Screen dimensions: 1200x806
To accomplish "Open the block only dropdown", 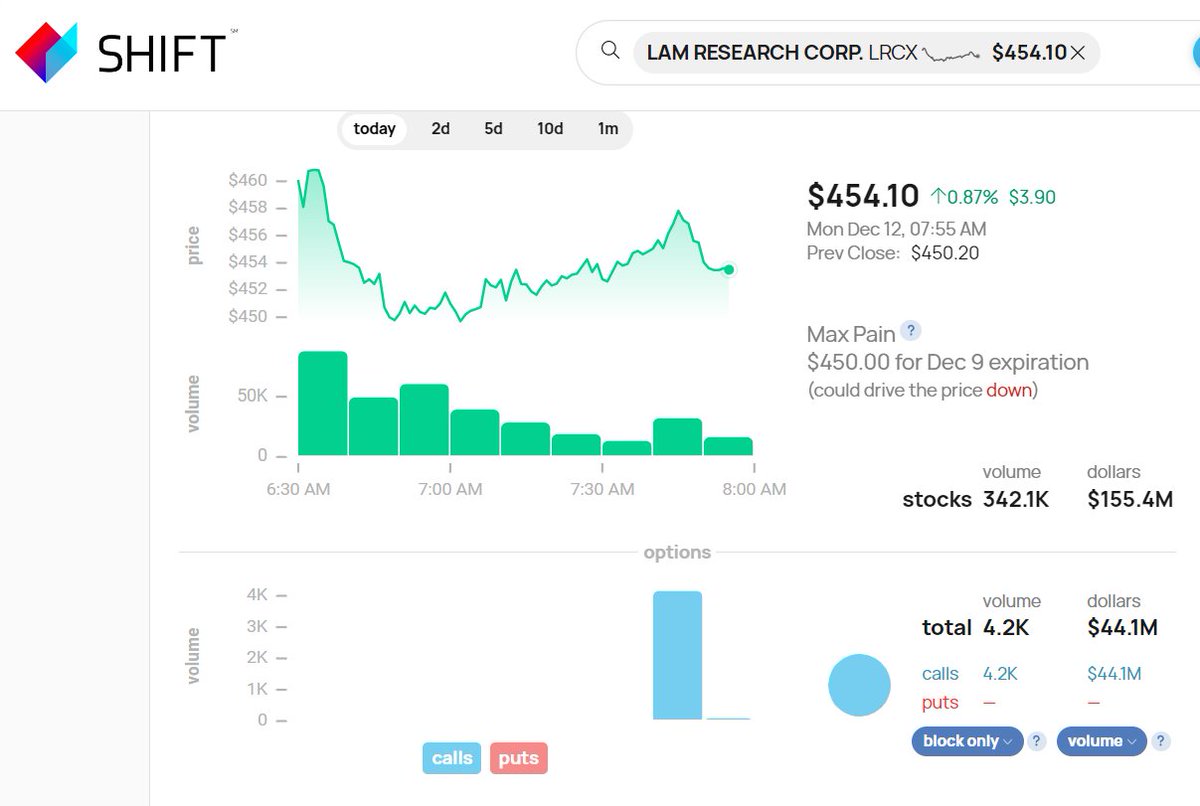I will tap(966, 741).
